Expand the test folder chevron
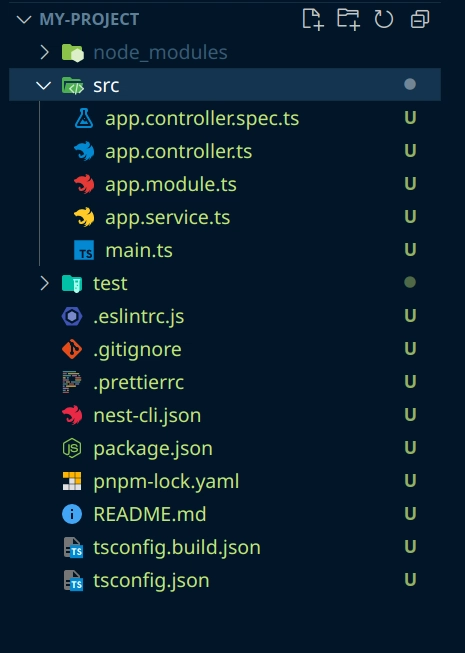465x653 pixels. pos(44,283)
